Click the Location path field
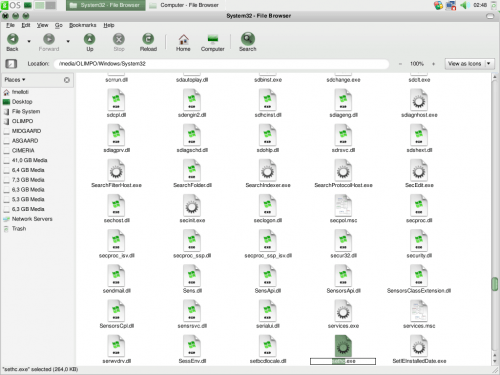This screenshot has width=500, height=375. (222, 64)
